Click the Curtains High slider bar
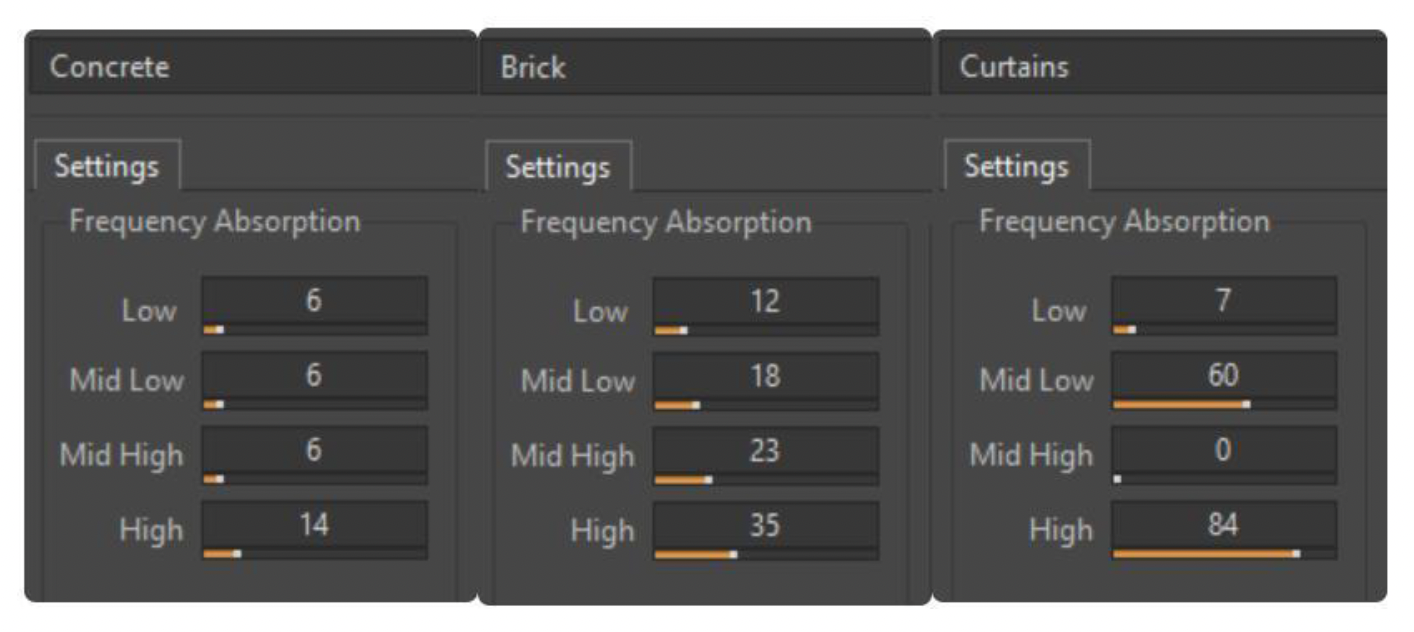This screenshot has height=632, width=1414. pyautogui.click(x=1223, y=553)
